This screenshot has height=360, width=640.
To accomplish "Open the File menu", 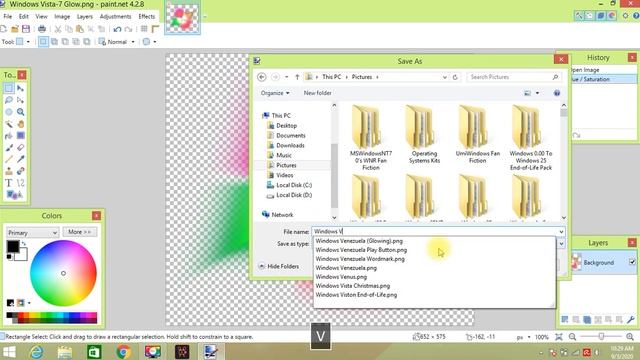I will (x=8, y=16).
